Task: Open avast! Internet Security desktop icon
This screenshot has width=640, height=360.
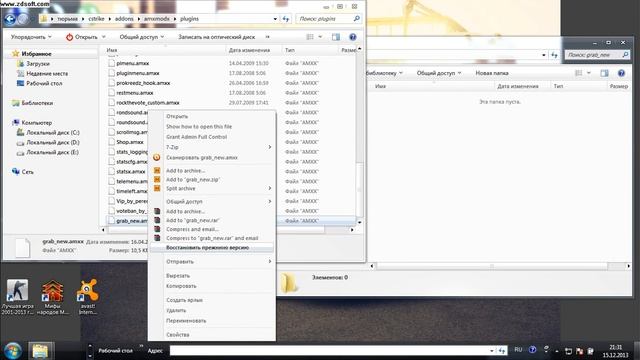Action: (87, 297)
